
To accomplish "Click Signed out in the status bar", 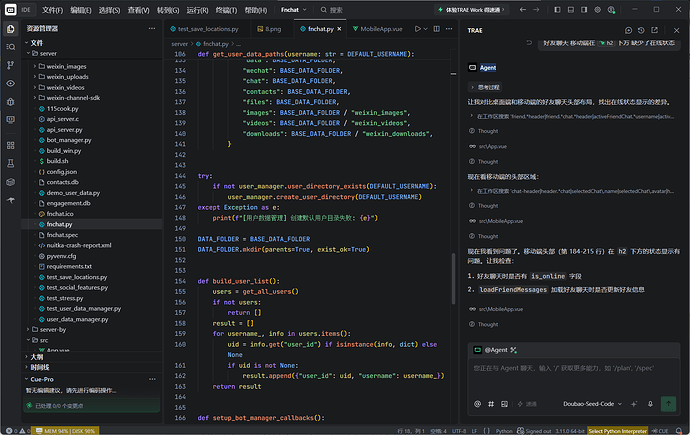I will (534, 431).
